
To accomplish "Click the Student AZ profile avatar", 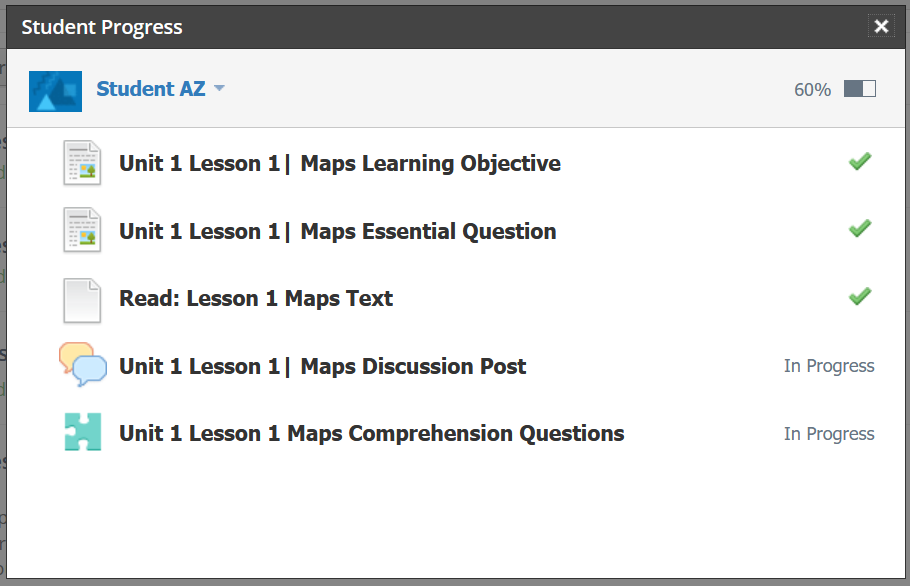I will tap(55, 91).
